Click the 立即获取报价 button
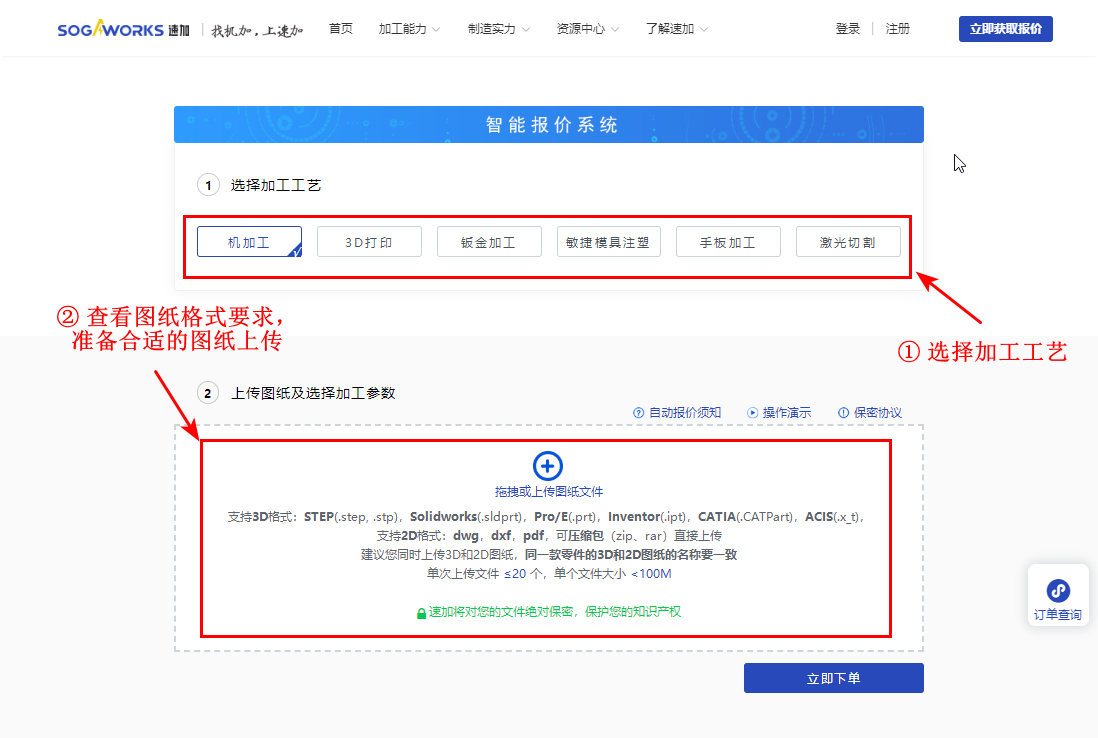 click(x=1005, y=28)
